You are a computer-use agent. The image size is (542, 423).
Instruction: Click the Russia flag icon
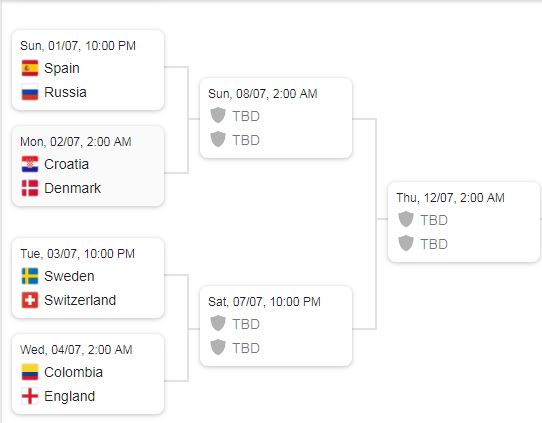tap(30, 92)
